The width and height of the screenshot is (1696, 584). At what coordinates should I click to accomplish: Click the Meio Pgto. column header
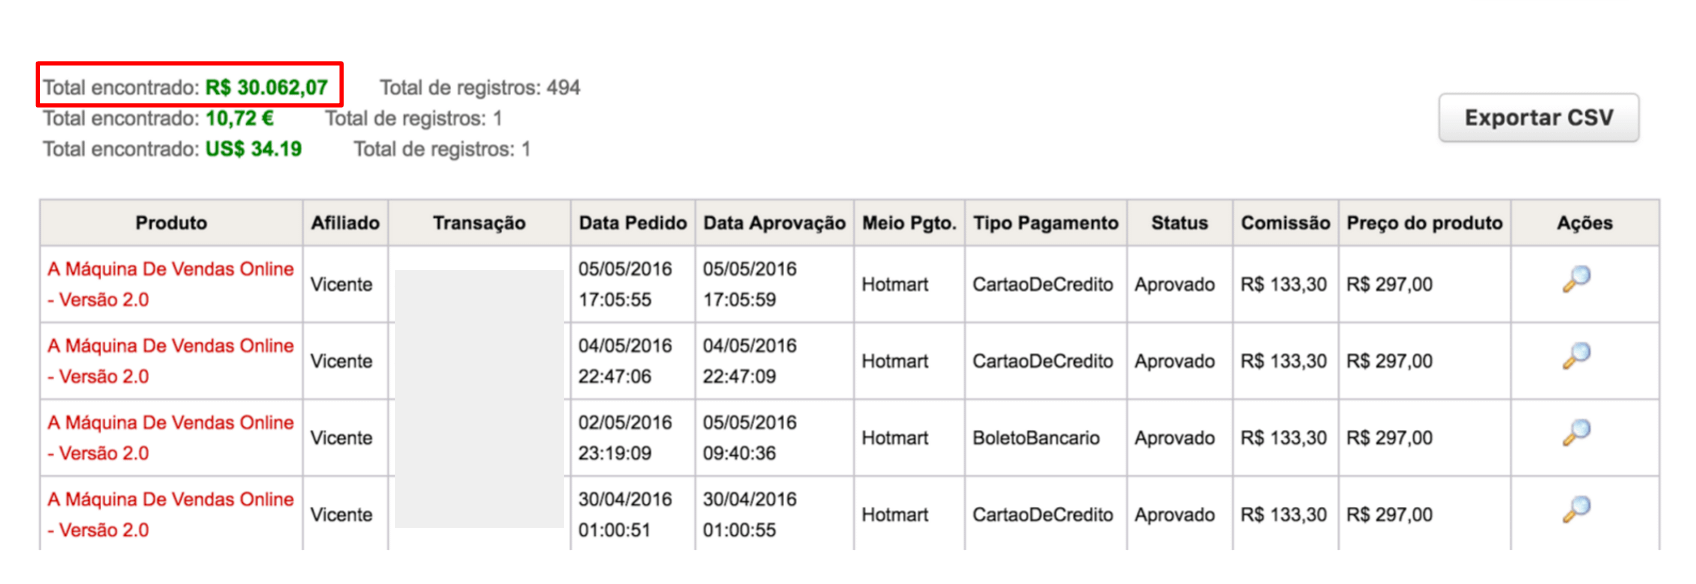tap(909, 223)
